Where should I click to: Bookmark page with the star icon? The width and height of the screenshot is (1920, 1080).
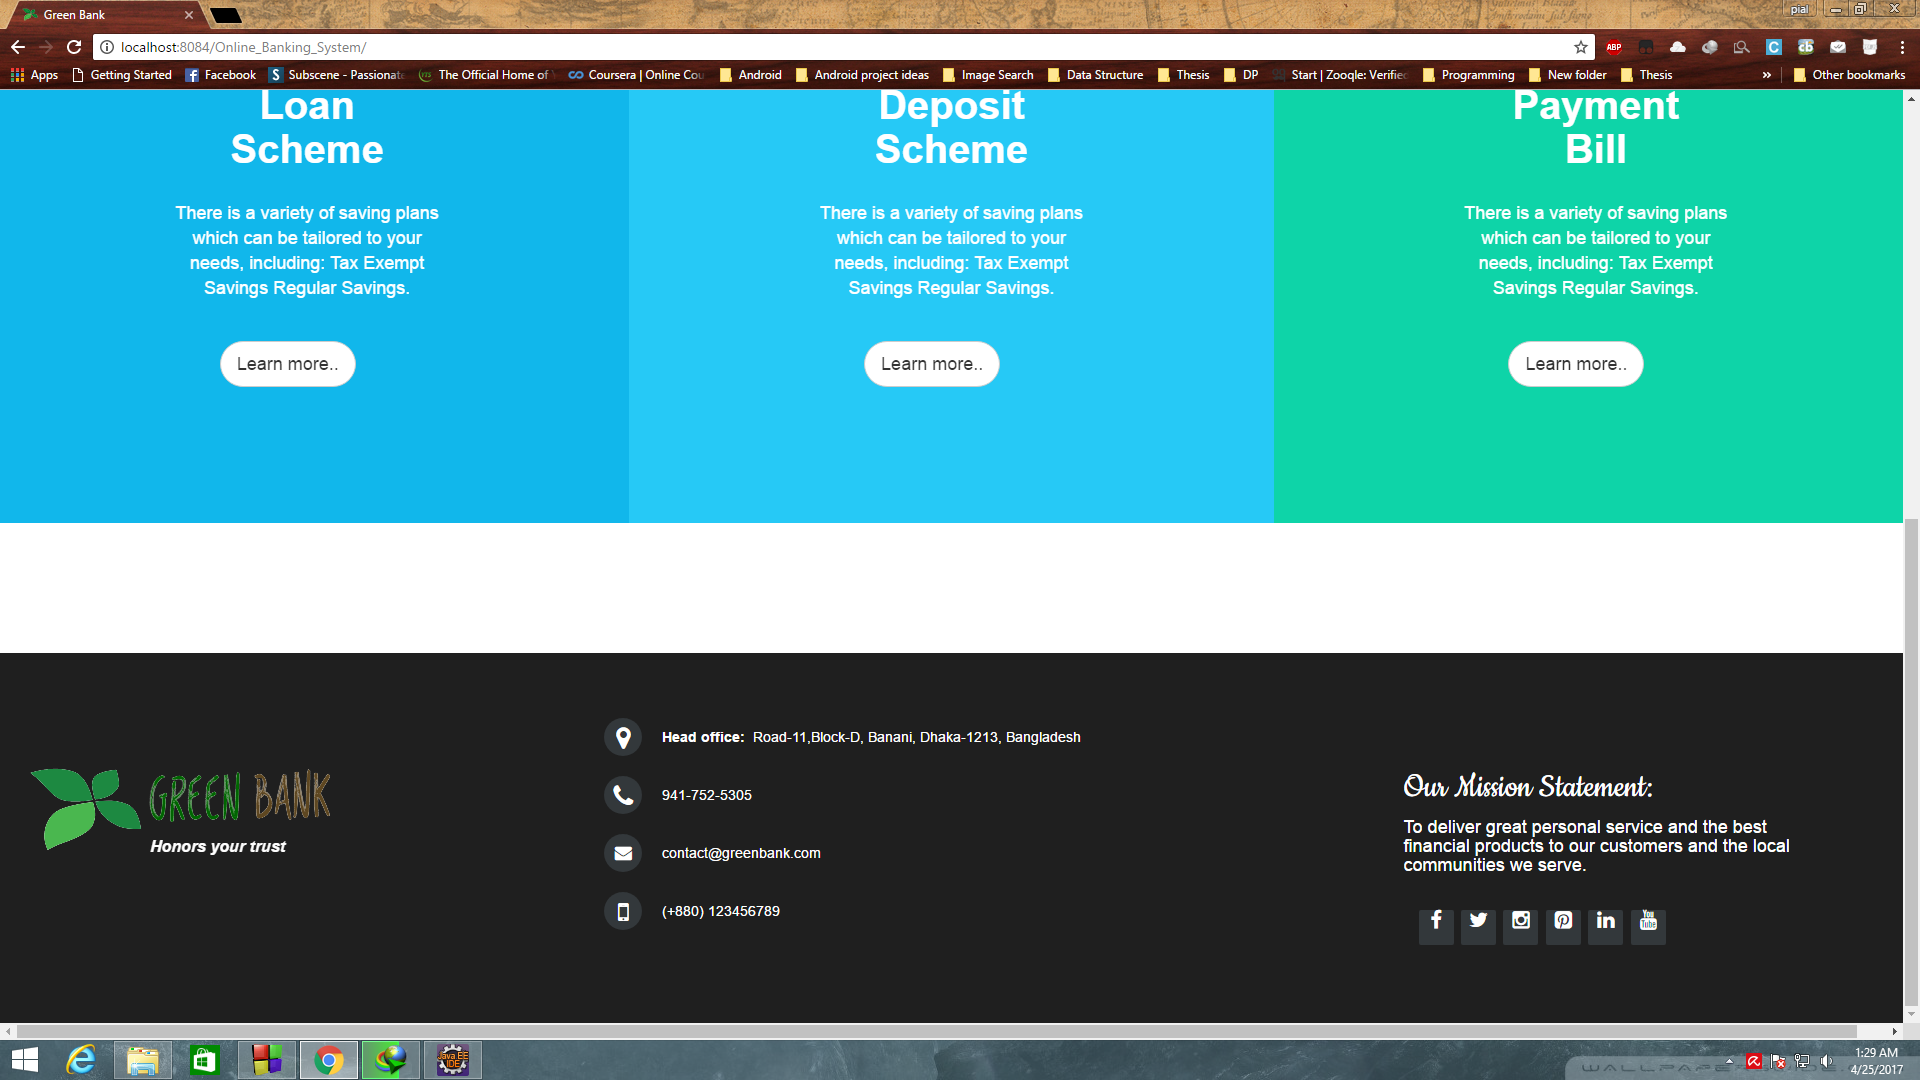pyautogui.click(x=1581, y=47)
